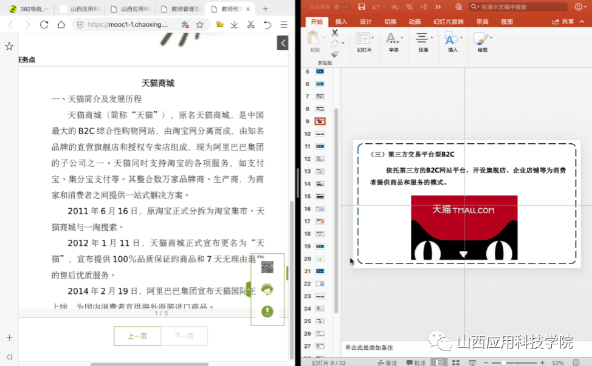Image resolution: width=592 pixels, height=366 pixels.
Task: Bookmark page with address bar star
Action: tap(200, 25)
